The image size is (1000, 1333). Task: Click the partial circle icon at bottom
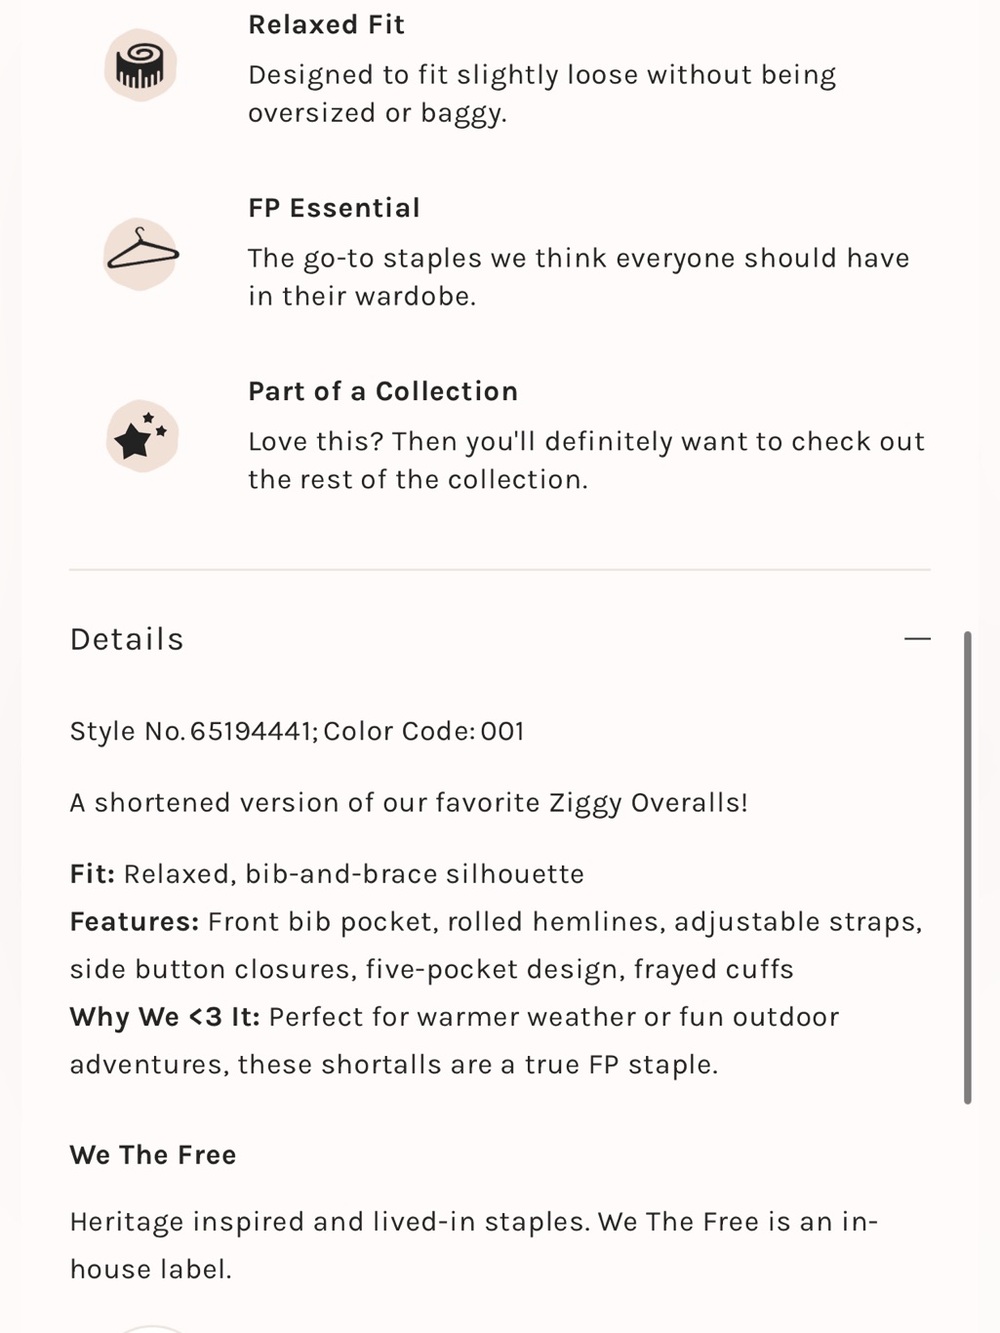152,1329
